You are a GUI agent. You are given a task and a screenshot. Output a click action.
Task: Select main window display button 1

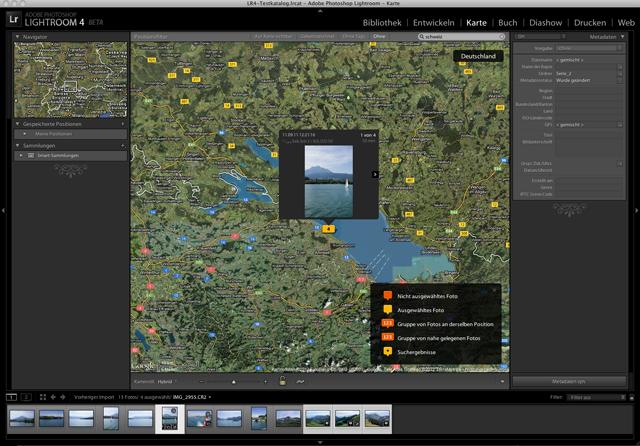tap(11, 397)
